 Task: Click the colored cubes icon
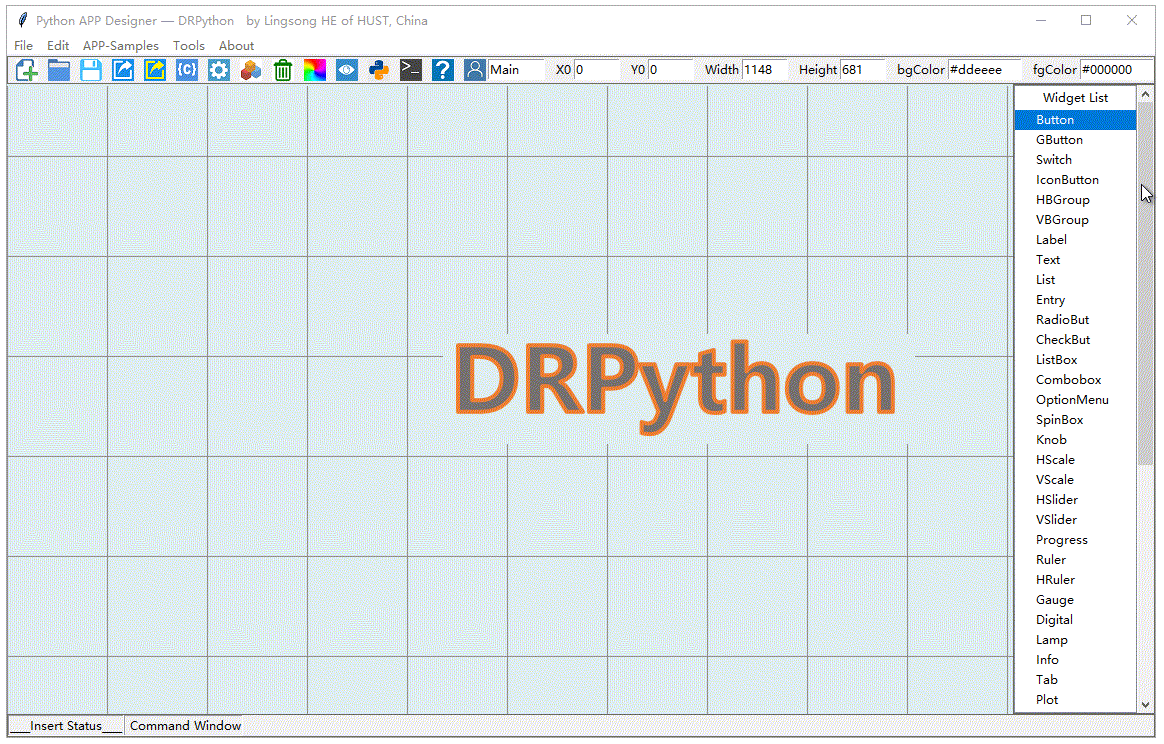tap(251, 71)
